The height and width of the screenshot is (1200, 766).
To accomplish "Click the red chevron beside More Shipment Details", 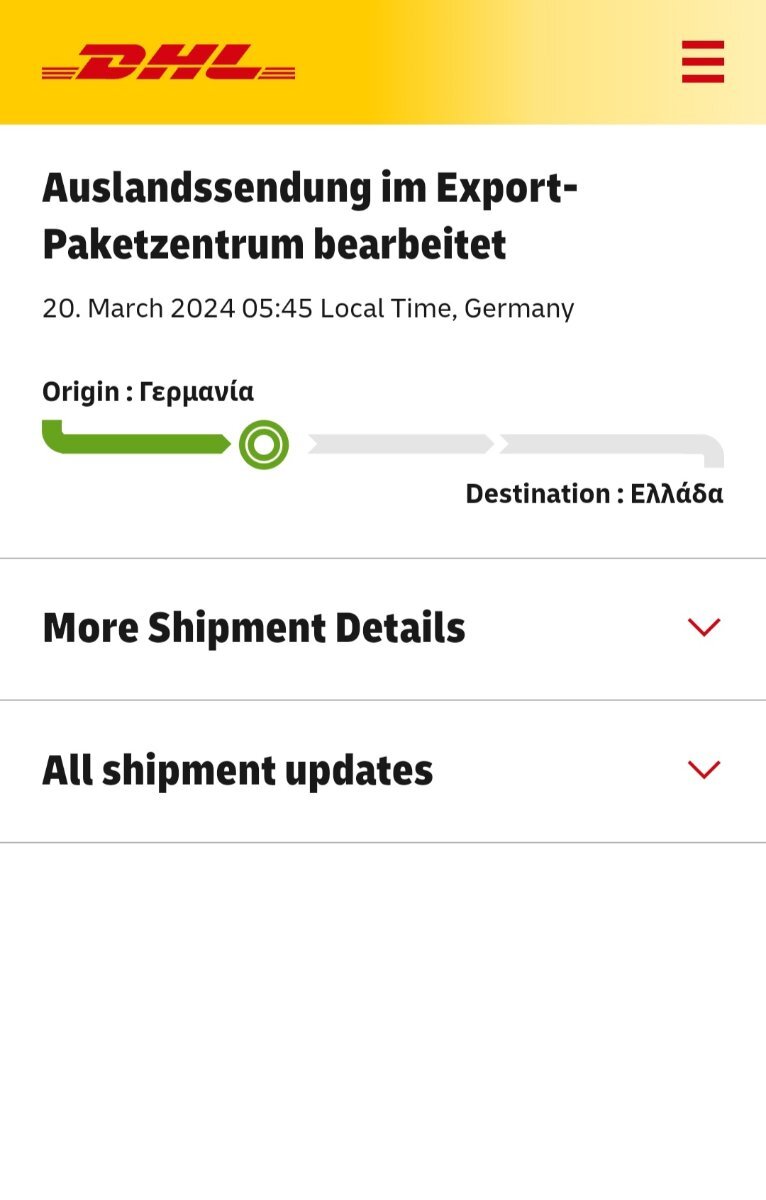I will click(x=704, y=628).
